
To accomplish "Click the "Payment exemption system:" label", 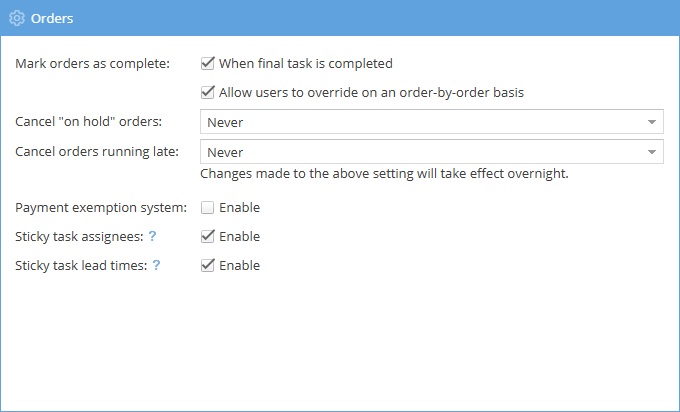I will point(101,208).
